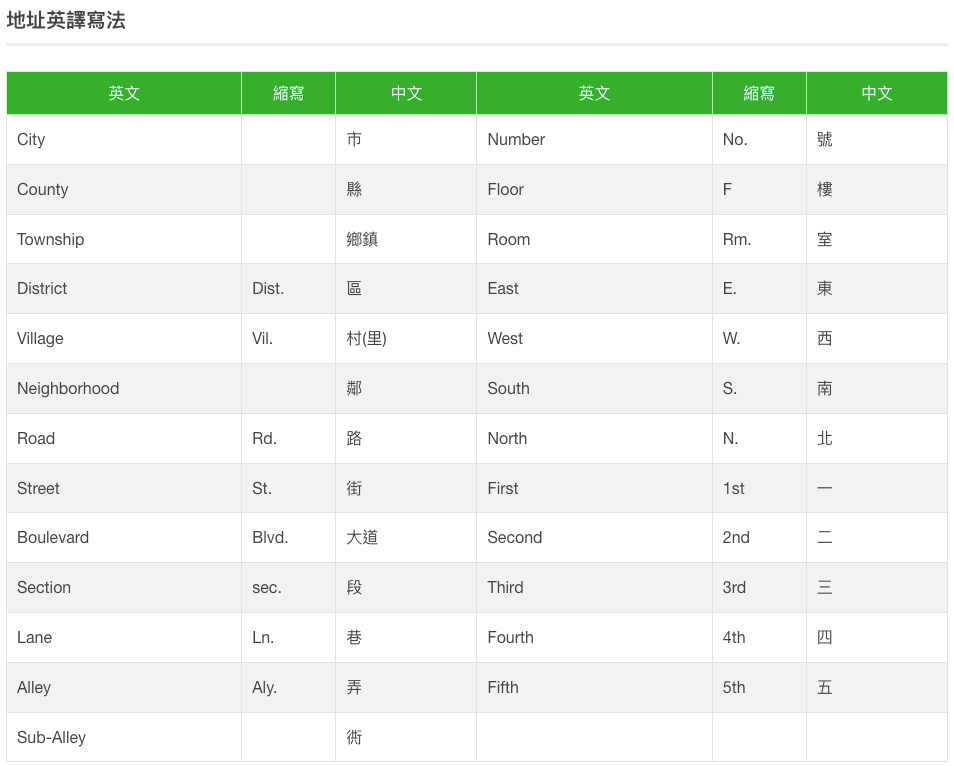This screenshot has height=766, width=954.
Task: Select the Dist. abbreviation cell
Action: pyautogui.click(x=268, y=288)
